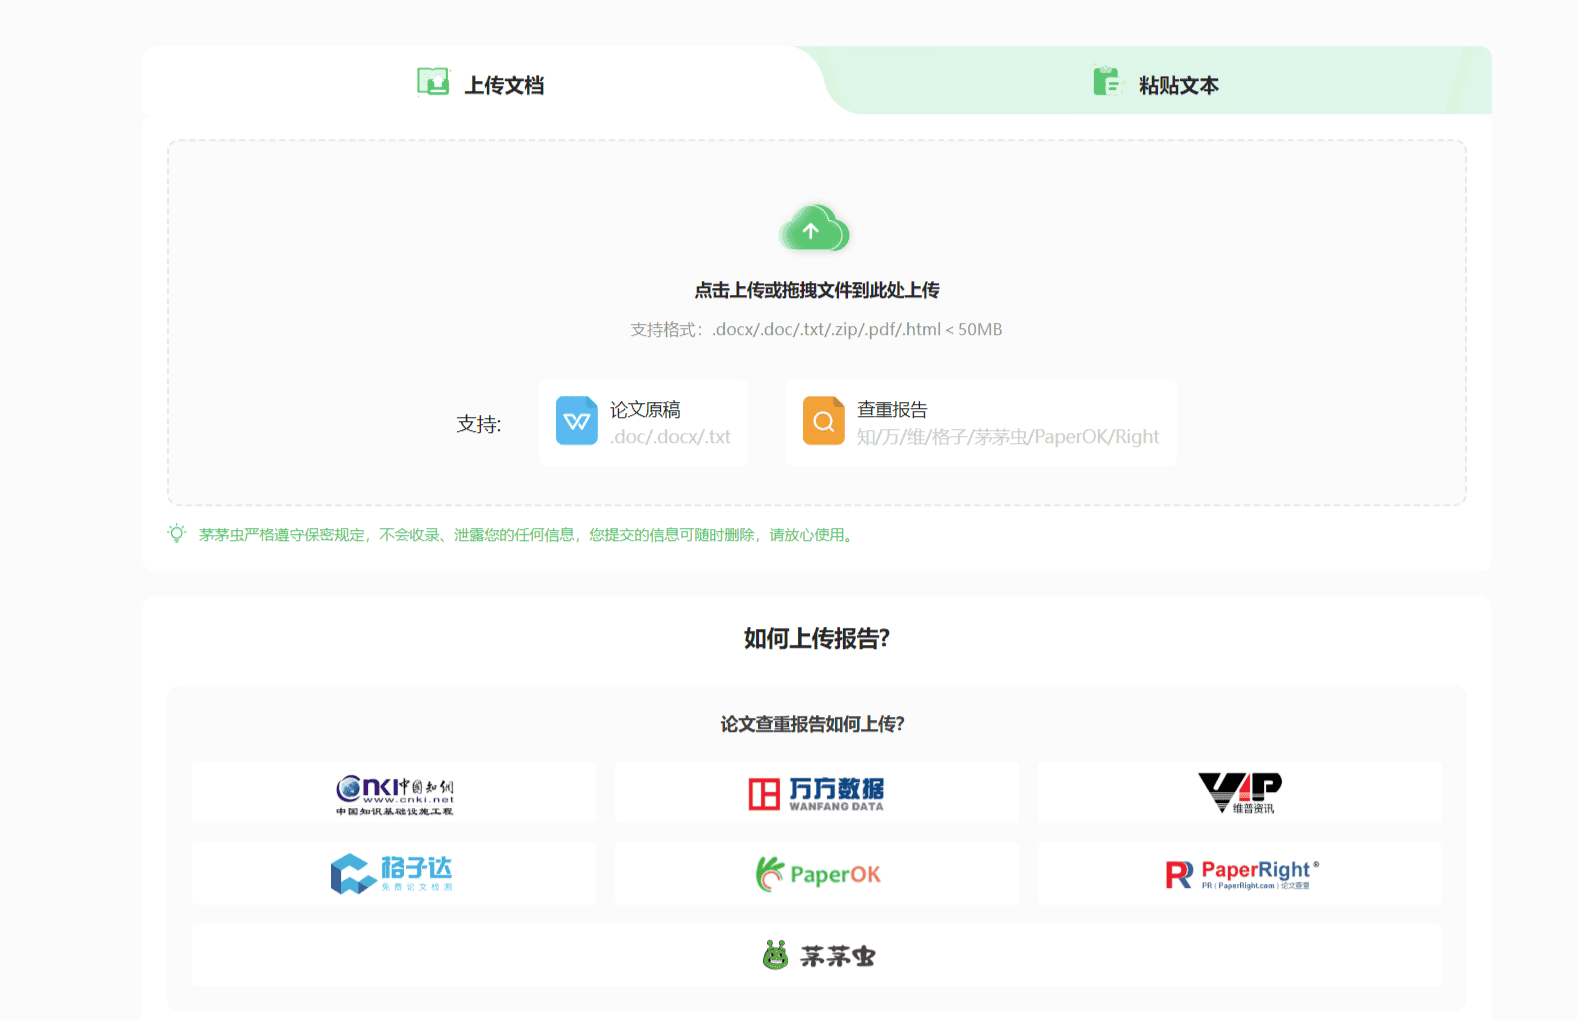
Task: Switch to the 粘贴文本 tab
Action: pos(1156,83)
